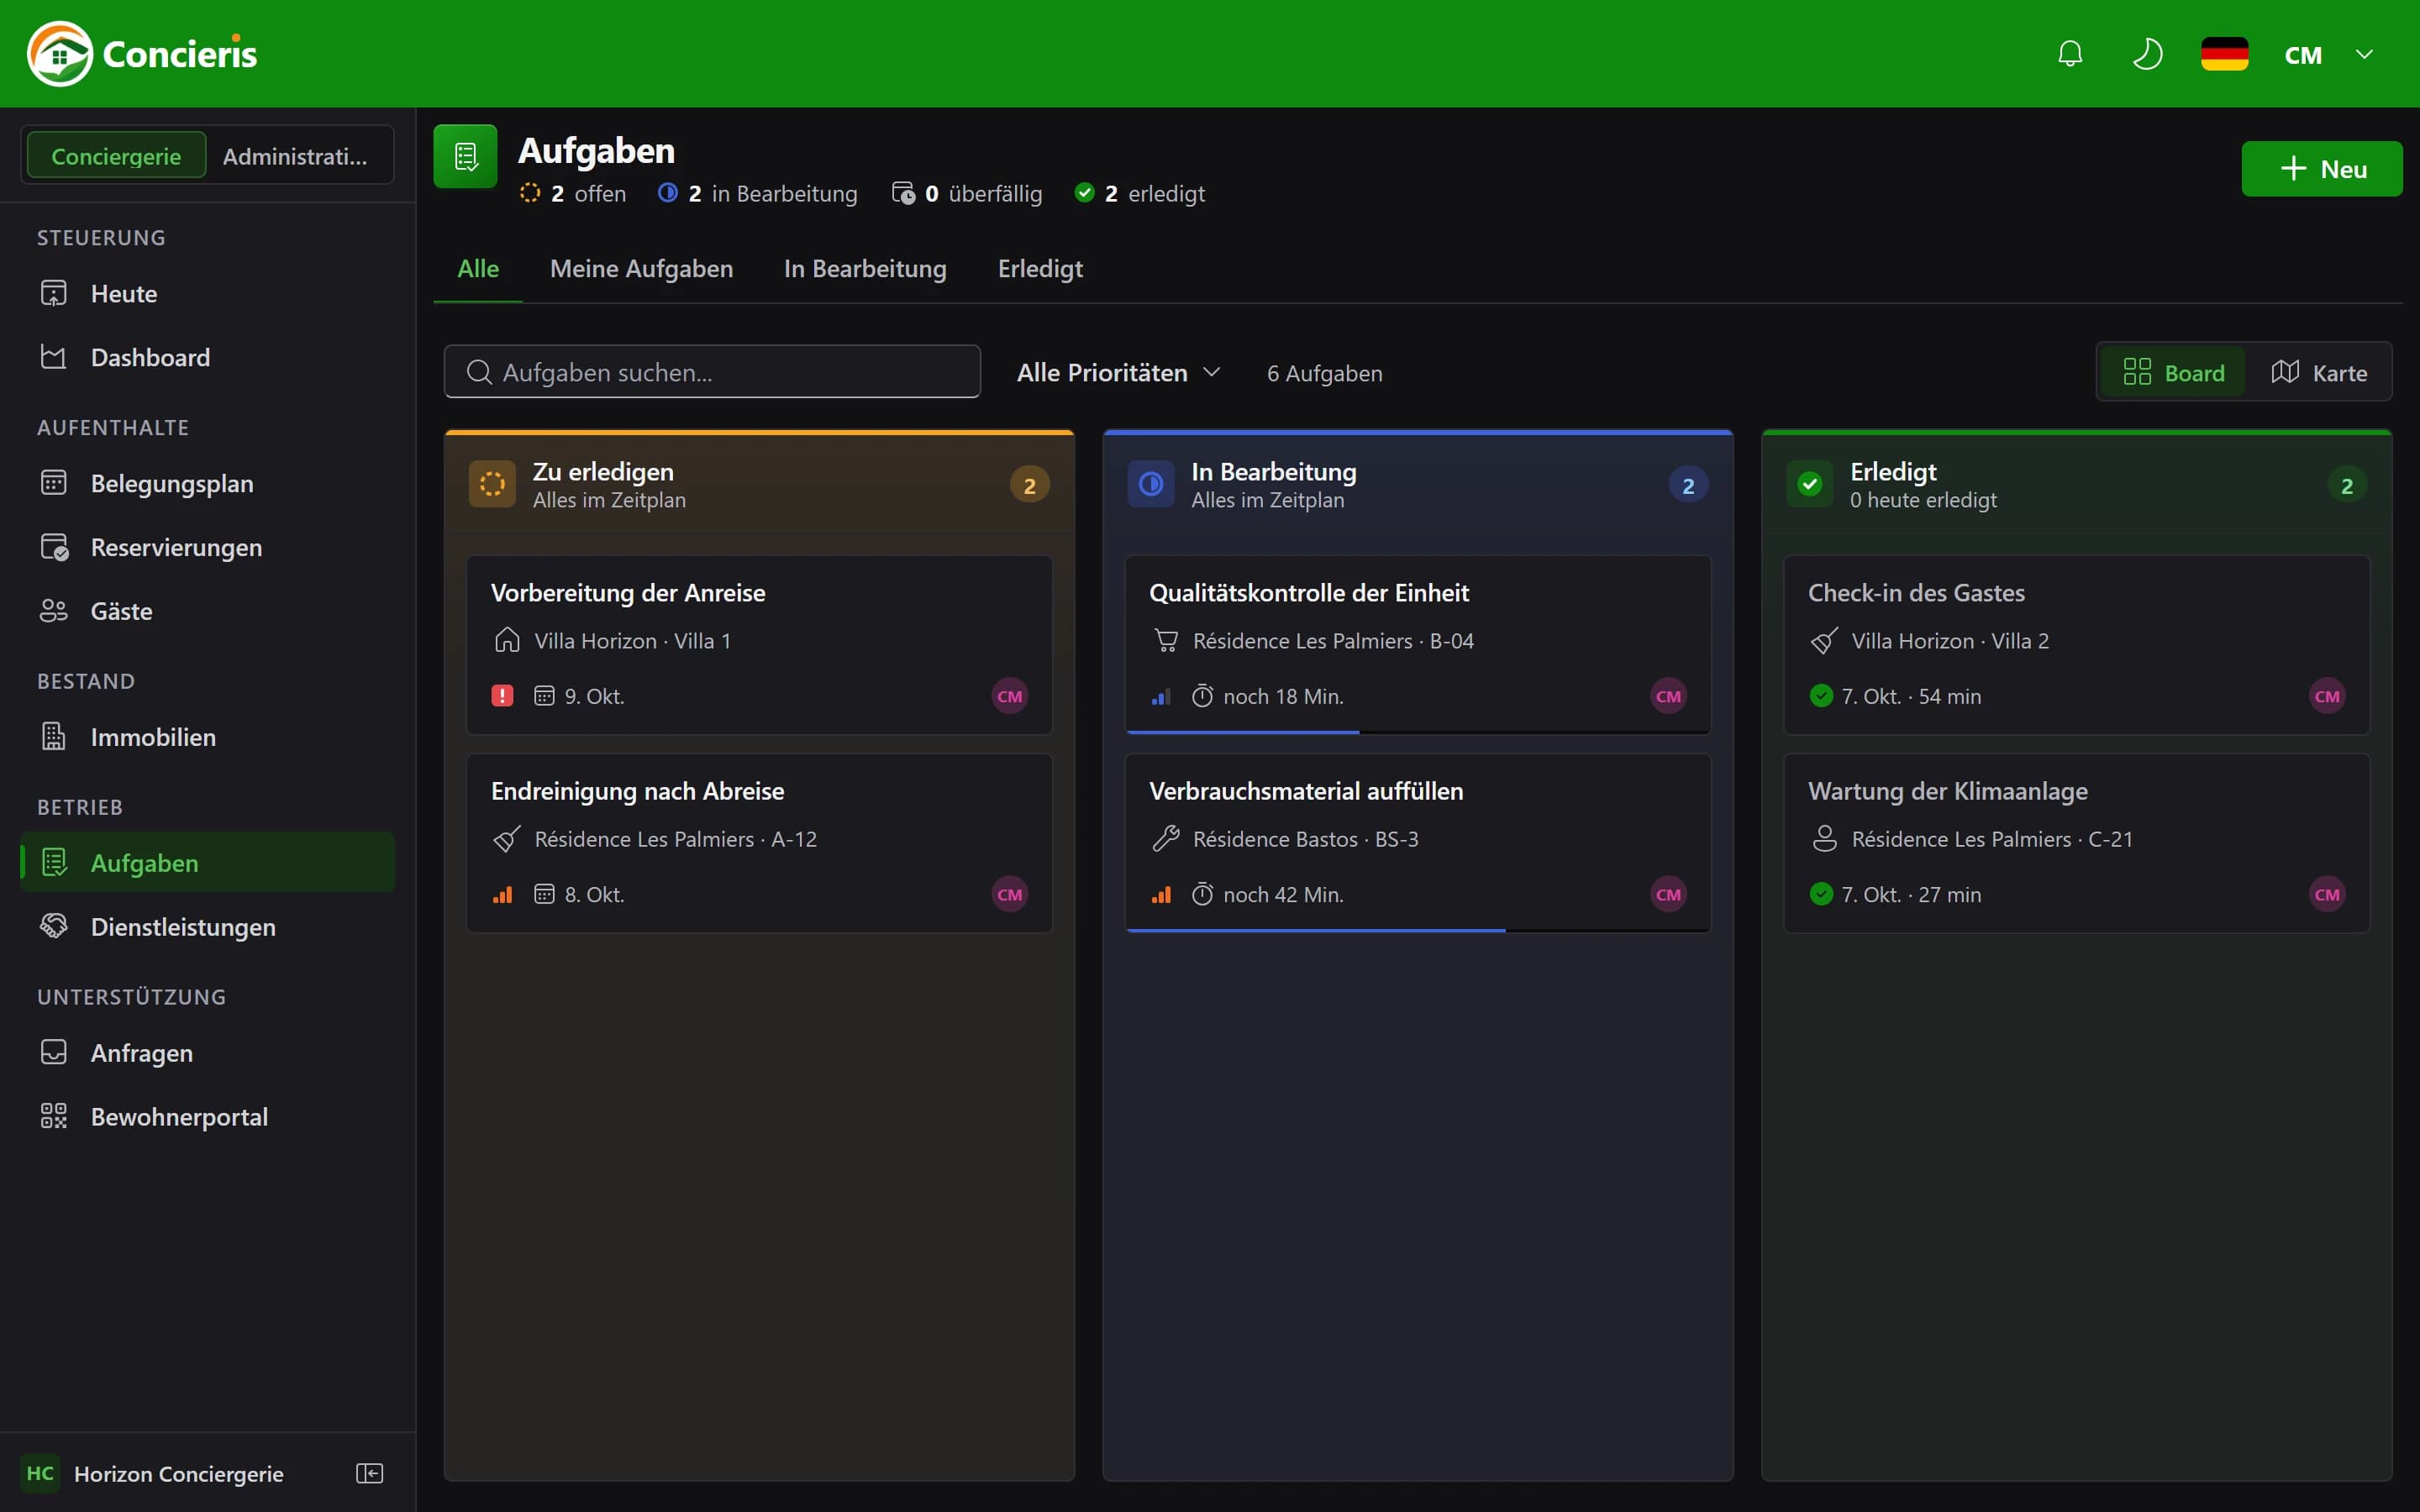Expand the CM user menu chevron
This screenshot has height=1512, width=2420.
[2364, 54]
